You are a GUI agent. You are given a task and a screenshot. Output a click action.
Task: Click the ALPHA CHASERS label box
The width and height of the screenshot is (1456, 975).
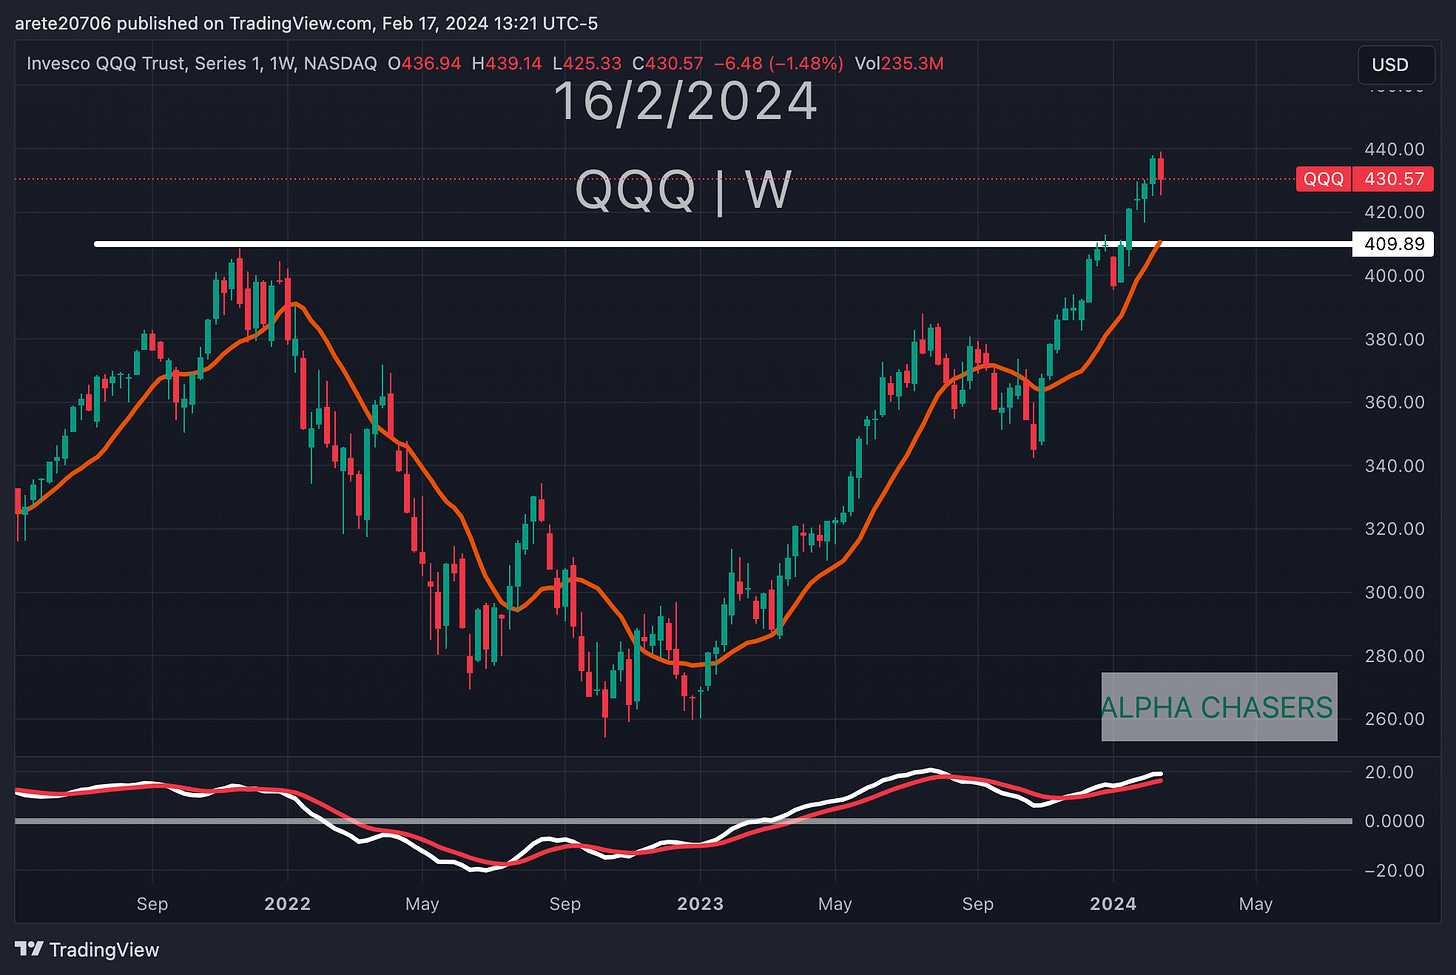[1219, 707]
